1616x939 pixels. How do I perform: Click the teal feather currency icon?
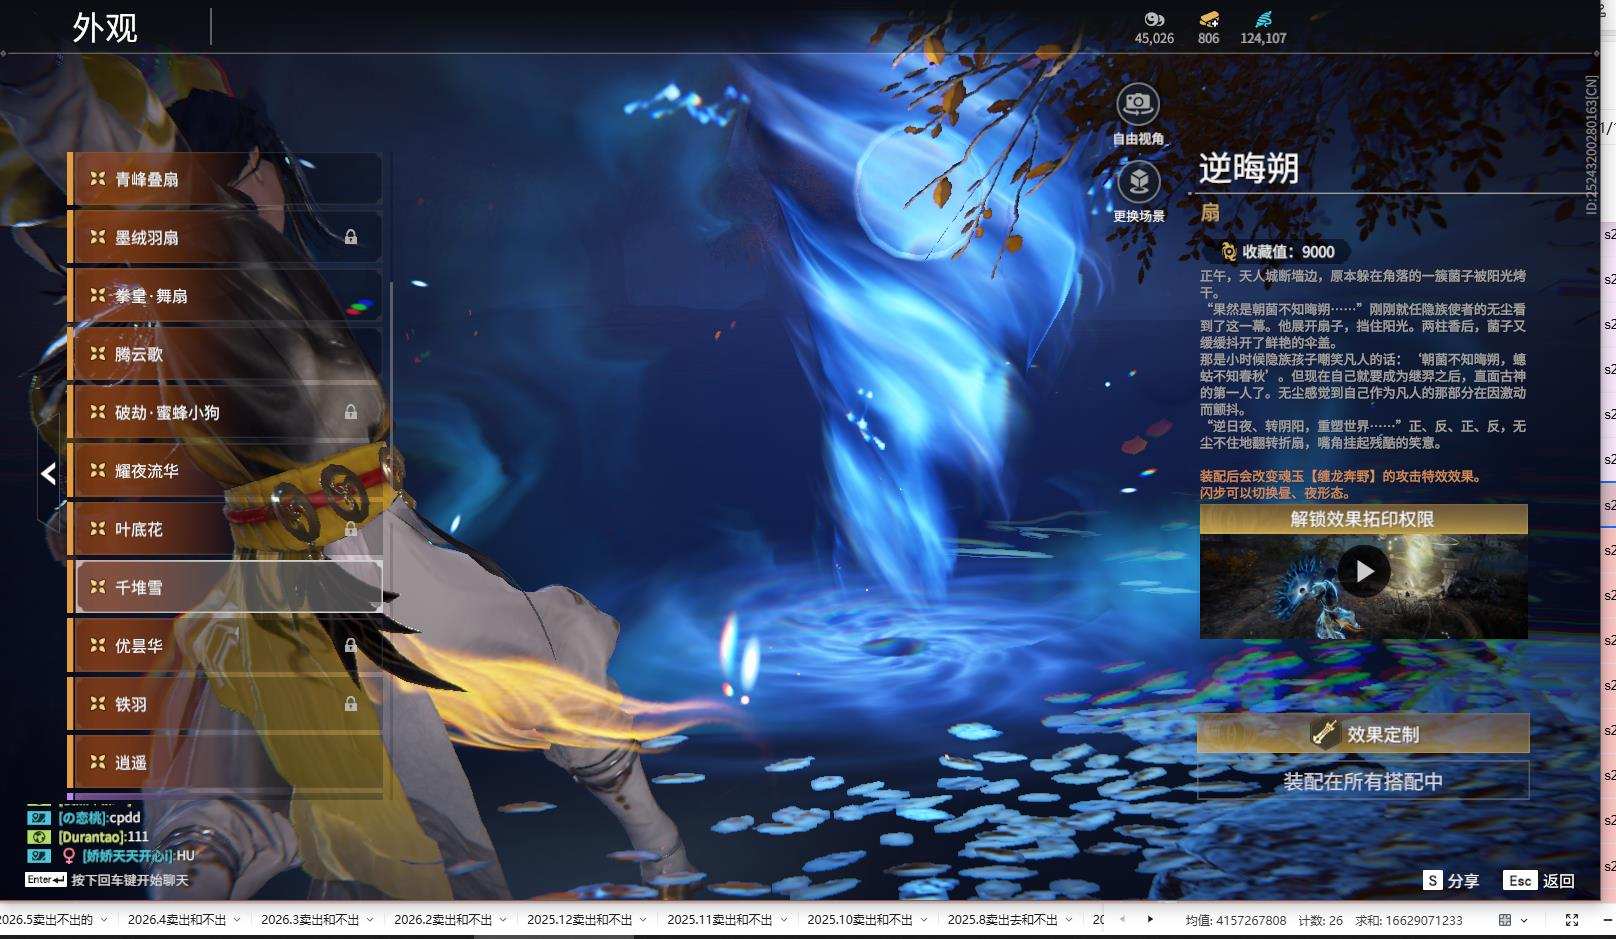click(x=1263, y=19)
